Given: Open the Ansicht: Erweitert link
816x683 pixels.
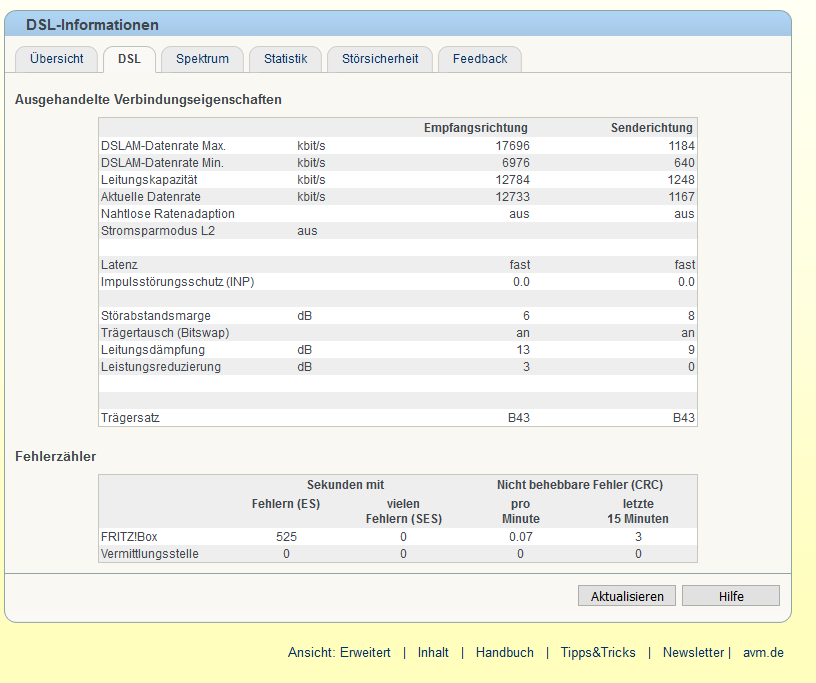Looking at the screenshot, I should coord(339,653).
